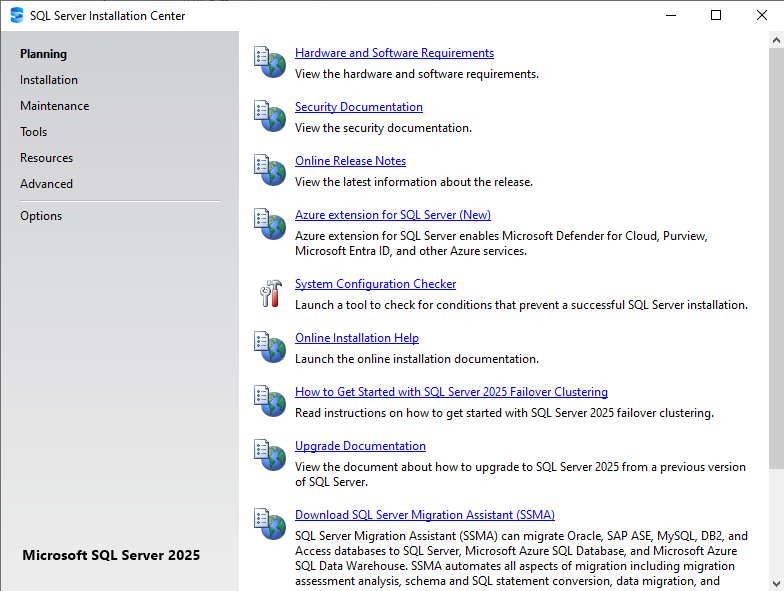This screenshot has width=784, height=591.
Task: Click the System Configuration Checker tools icon
Action: click(270, 293)
